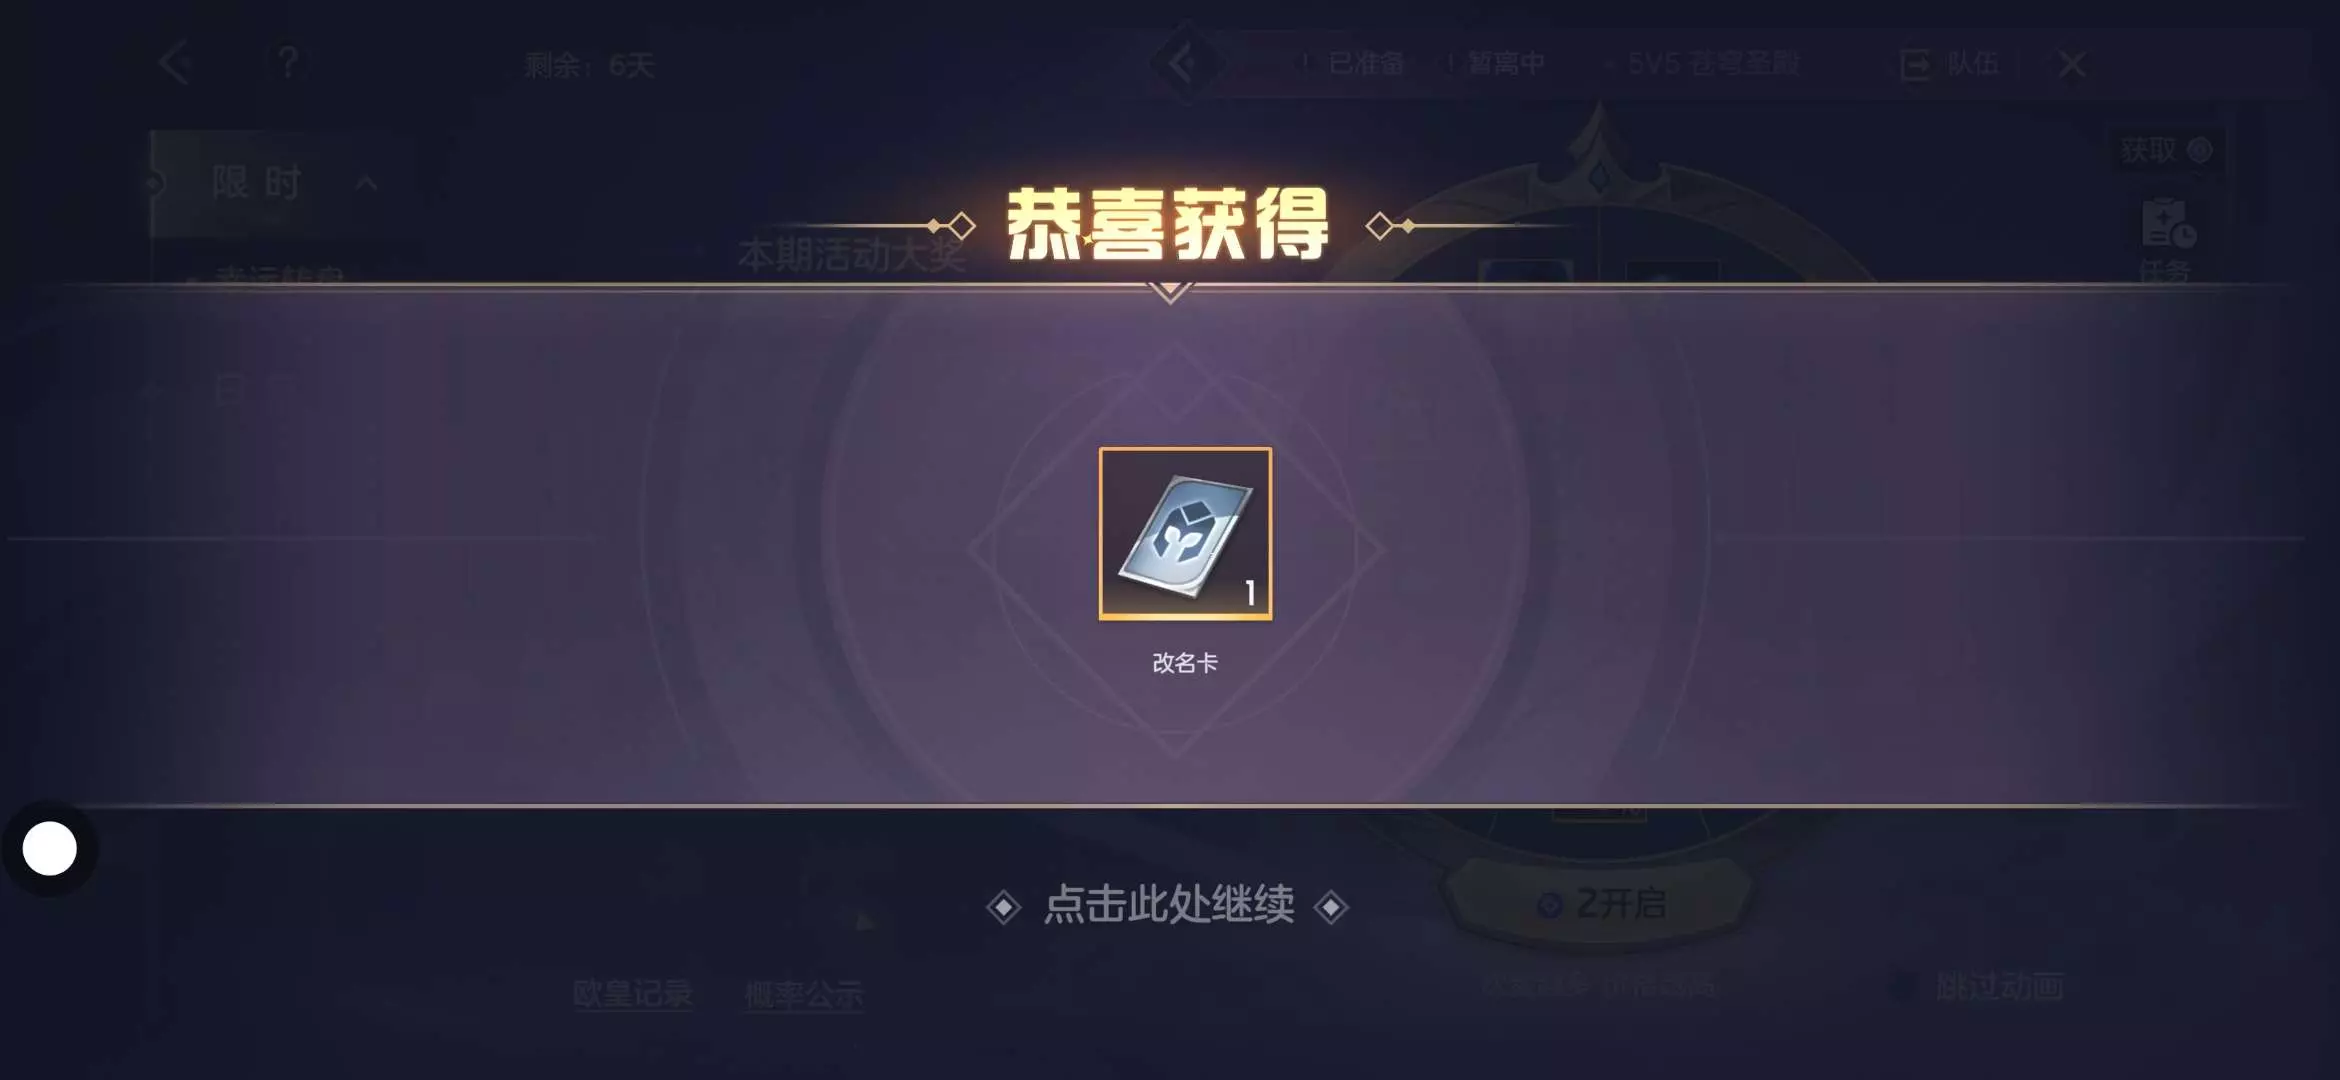Open the 欧皇记录 link
This screenshot has width=2340, height=1080.
pyautogui.click(x=632, y=993)
